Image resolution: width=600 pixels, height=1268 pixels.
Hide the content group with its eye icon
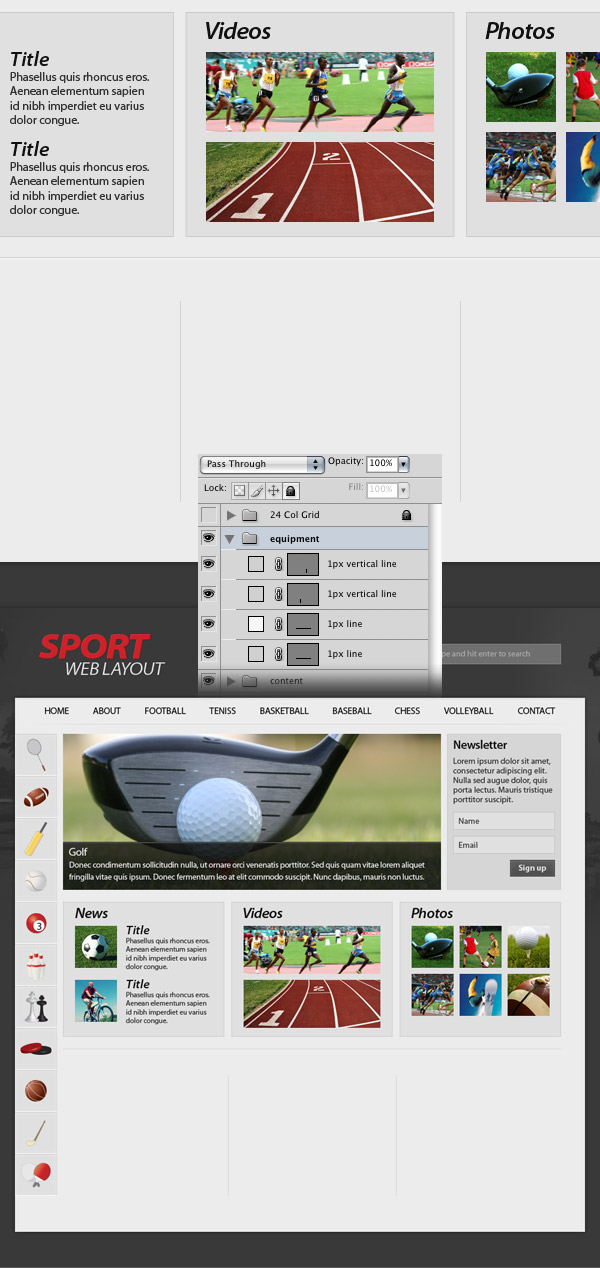[x=208, y=680]
